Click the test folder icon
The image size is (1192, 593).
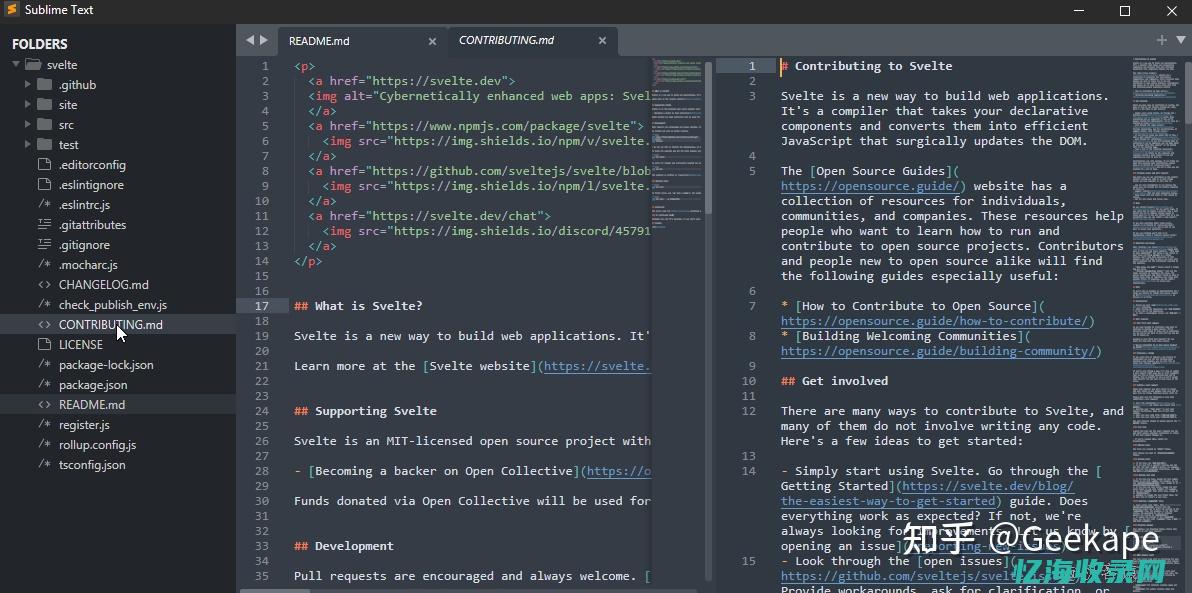tap(45, 144)
